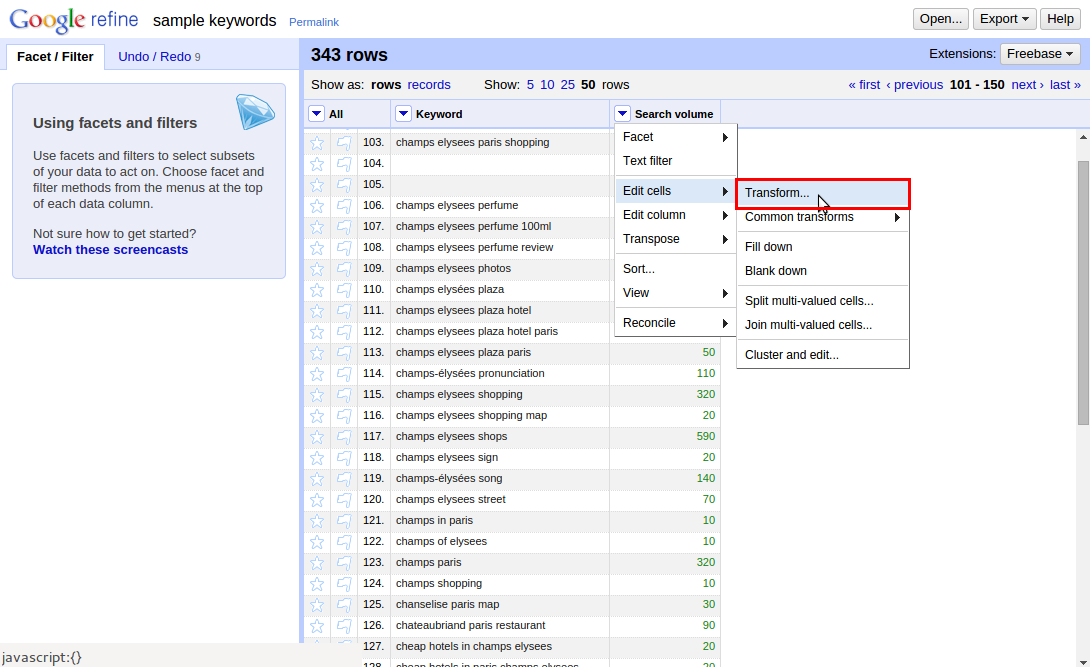Show 10 rows per page

(547, 85)
